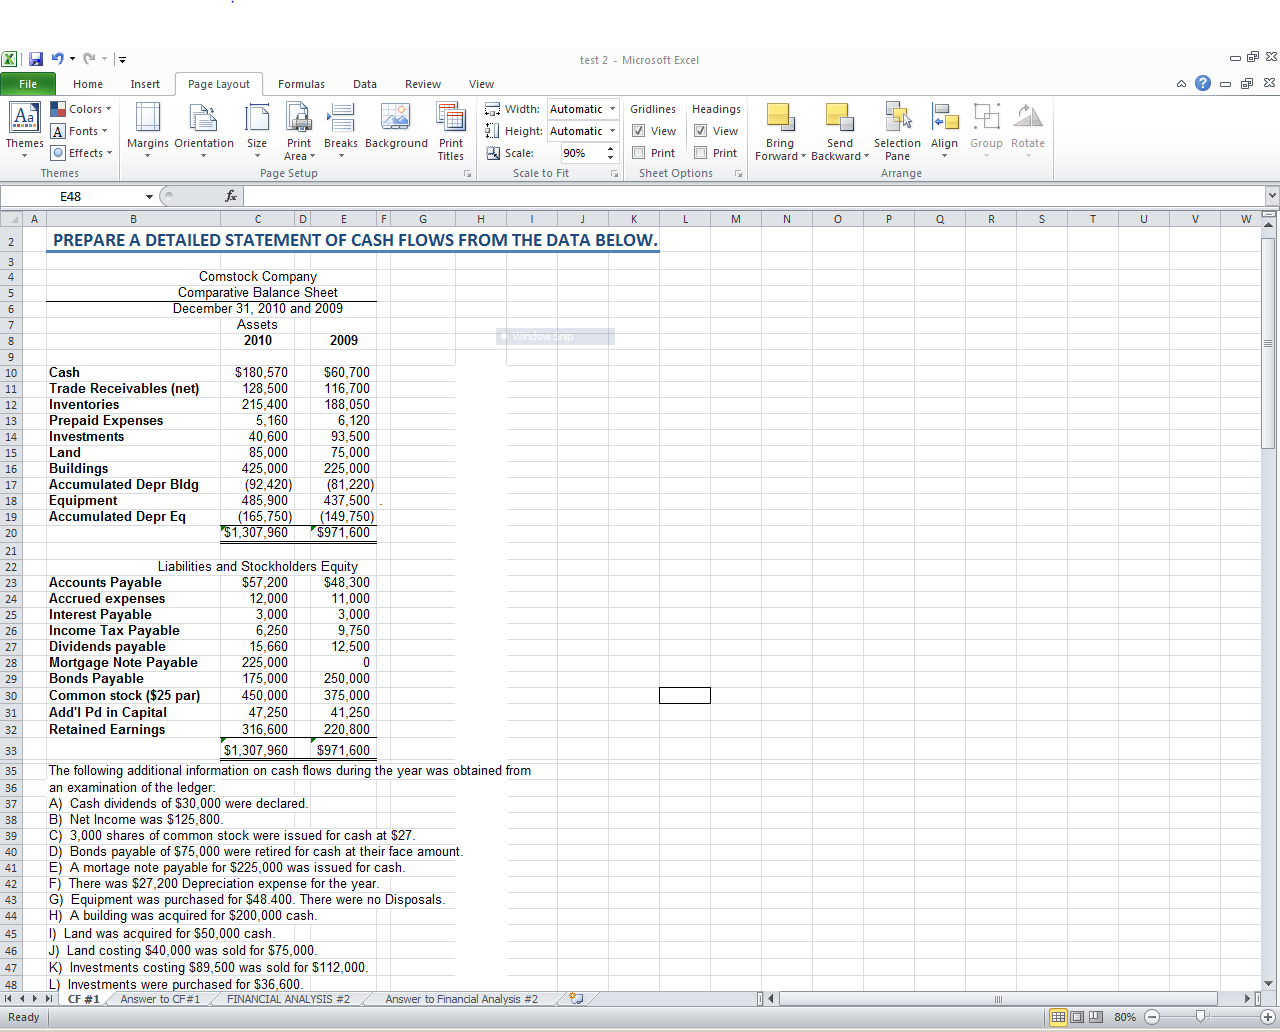Switch to the Formulas tab

pyautogui.click(x=301, y=84)
